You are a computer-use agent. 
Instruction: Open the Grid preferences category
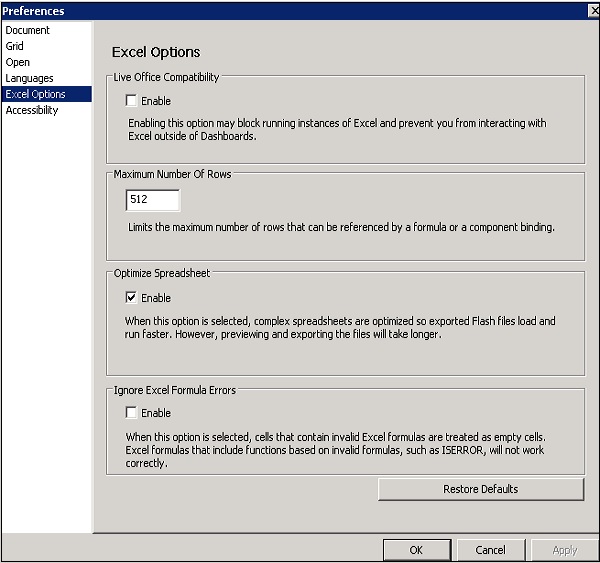(x=15, y=46)
